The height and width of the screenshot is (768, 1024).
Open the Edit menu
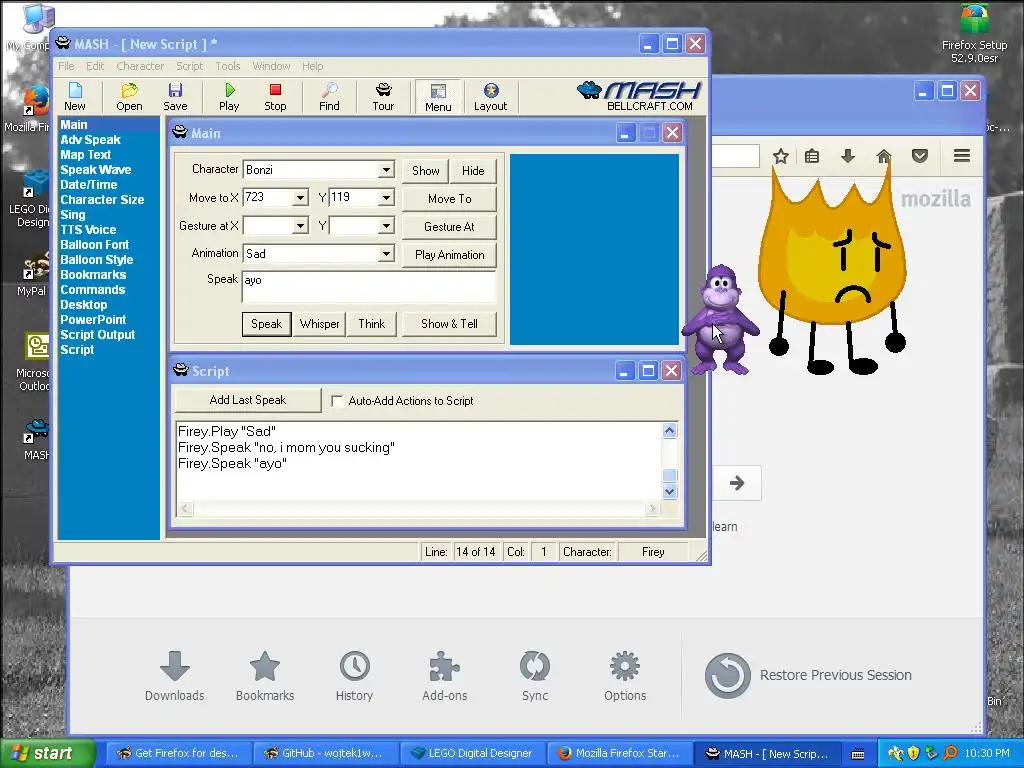pyautogui.click(x=95, y=66)
